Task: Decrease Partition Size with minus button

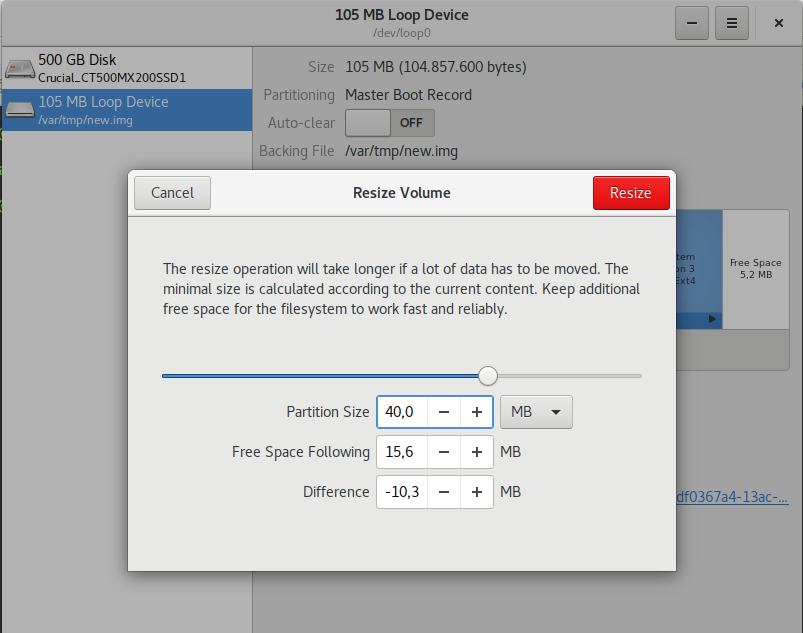Action: (x=444, y=412)
